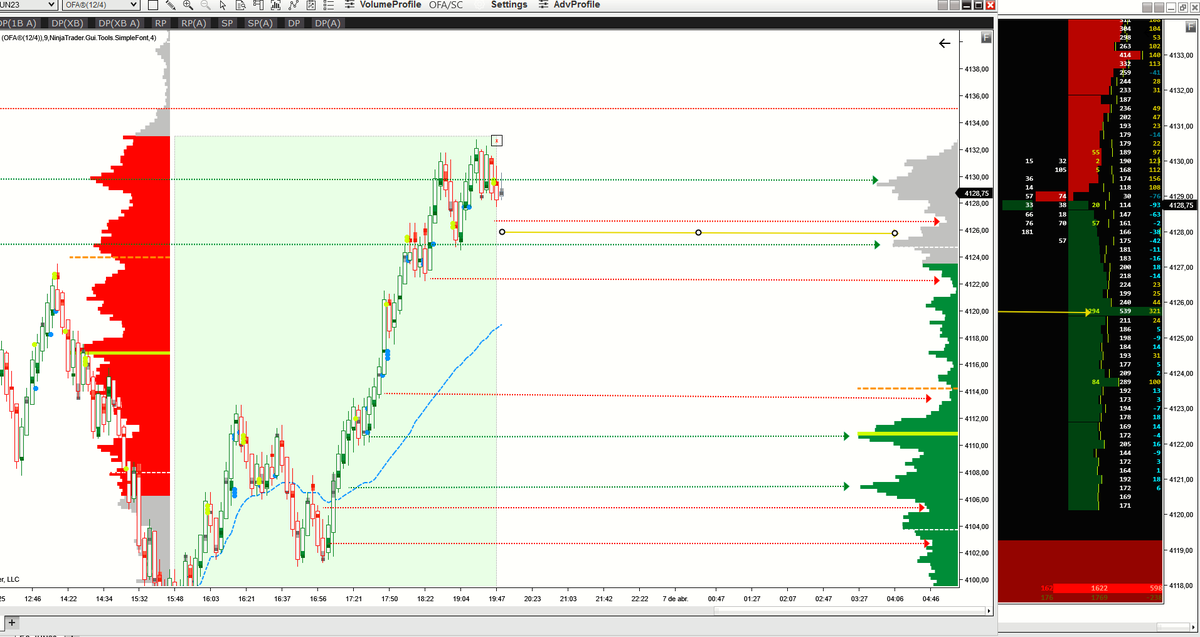Click the yellow POC bar in red profile
1200x637 pixels.
(127, 353)
